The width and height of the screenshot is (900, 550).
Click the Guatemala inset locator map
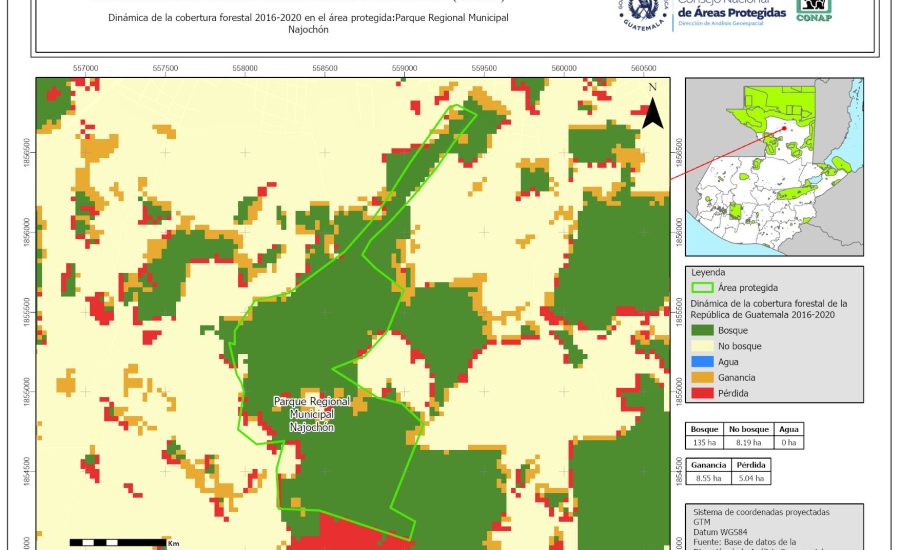[x=773, y=168]
